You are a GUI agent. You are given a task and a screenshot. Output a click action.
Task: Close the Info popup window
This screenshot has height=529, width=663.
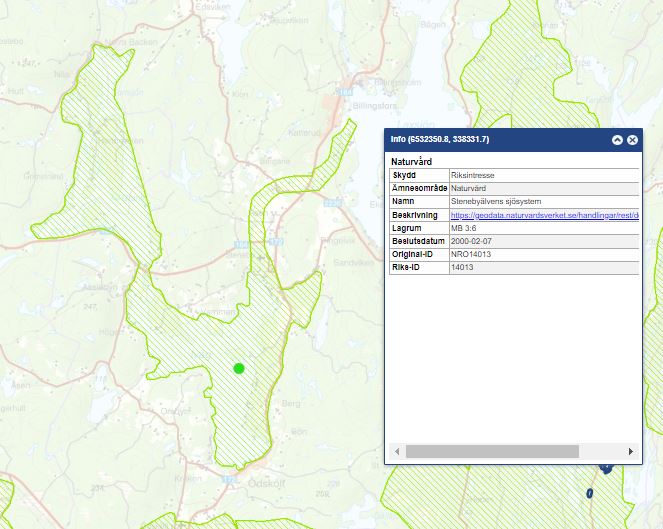(632, 140)
